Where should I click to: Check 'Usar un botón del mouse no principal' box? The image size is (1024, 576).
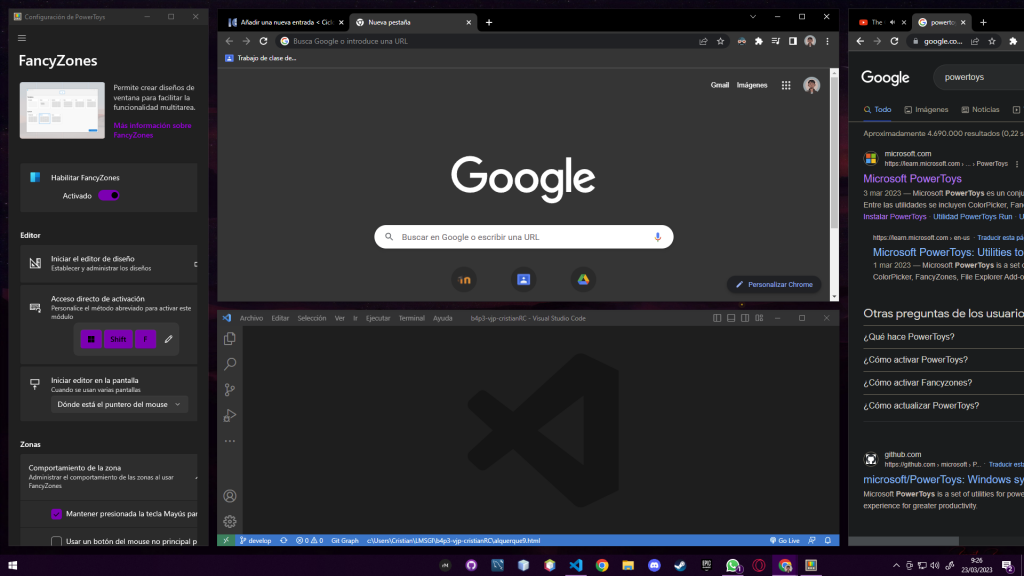pyautogui.click(x=56, y=541)
